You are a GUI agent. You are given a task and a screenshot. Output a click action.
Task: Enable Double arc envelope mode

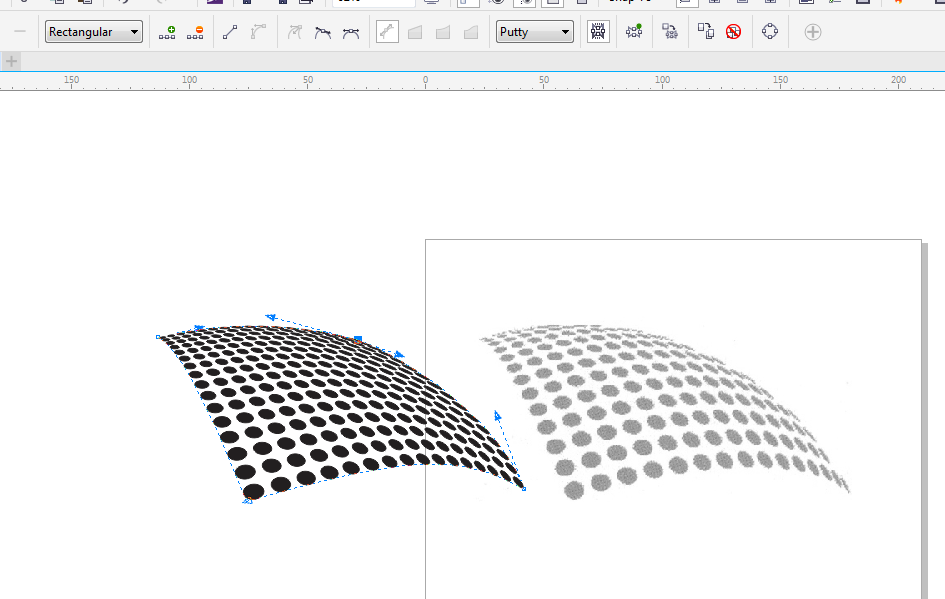click(x=471, y=32)
